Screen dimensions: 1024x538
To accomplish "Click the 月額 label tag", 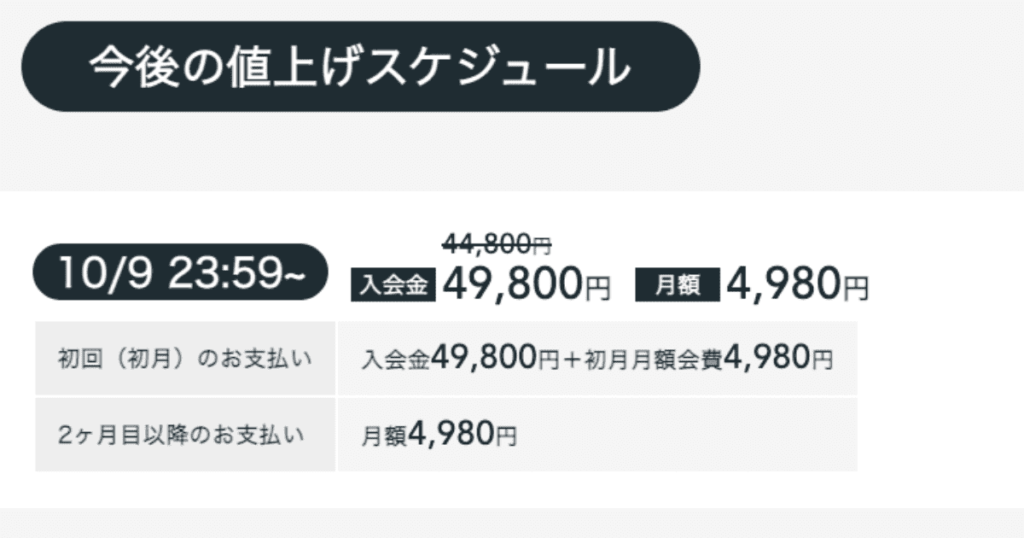I will (x=677, y=285).
